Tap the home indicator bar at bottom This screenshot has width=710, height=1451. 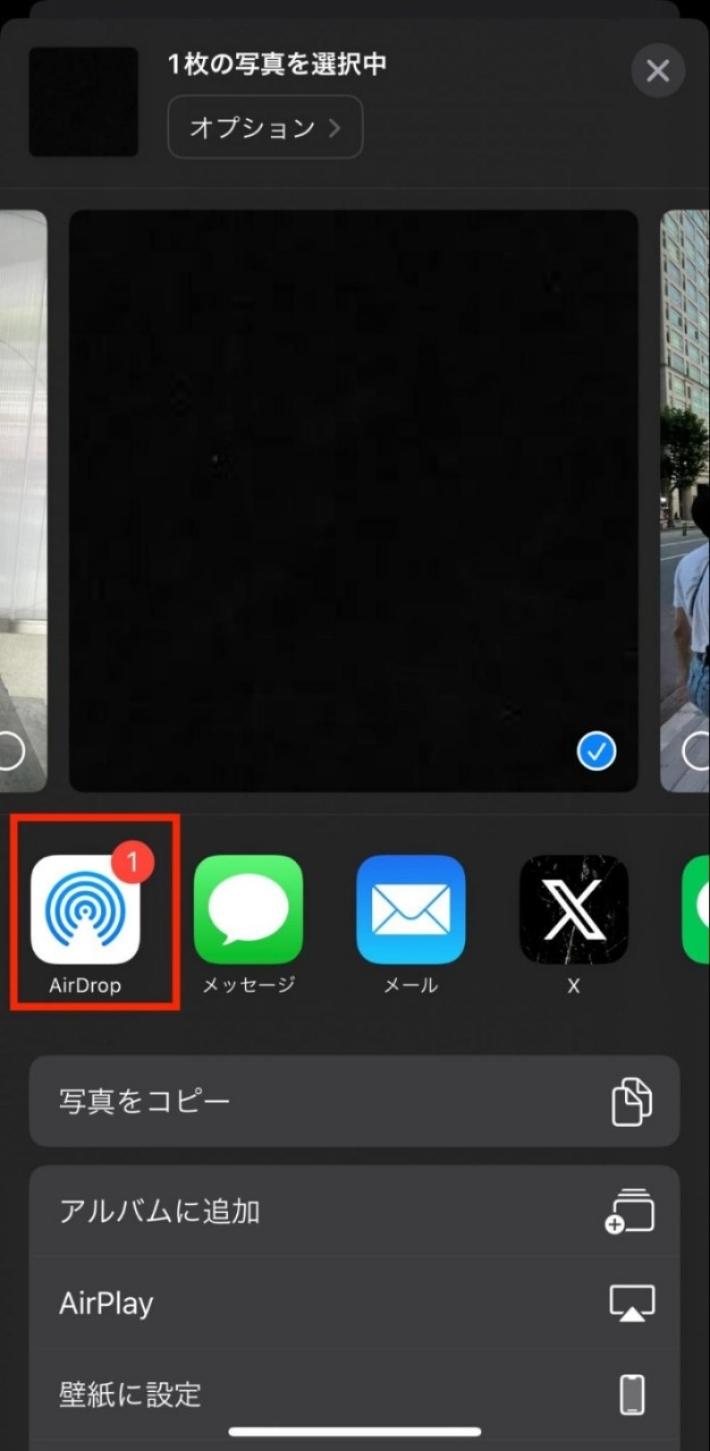point(354,1432)
